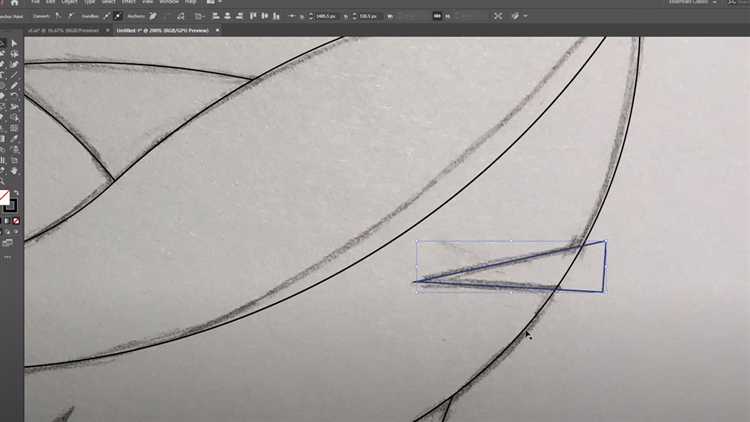Screen dimensions: 750x422
Task: Select the Direct Selection tool
Action: point(14,44)
